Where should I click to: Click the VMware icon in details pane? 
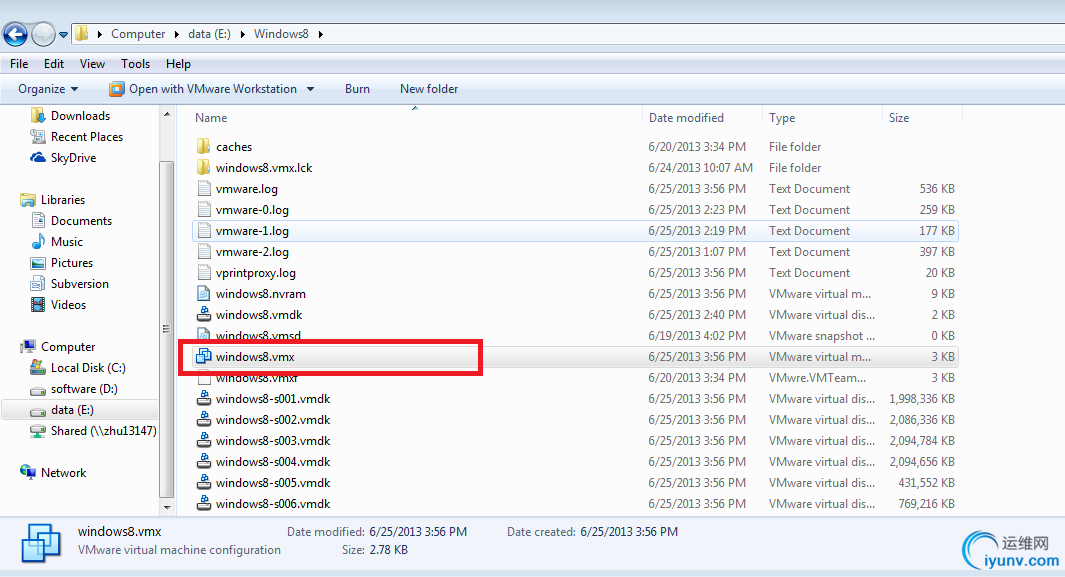click(41, 543)
